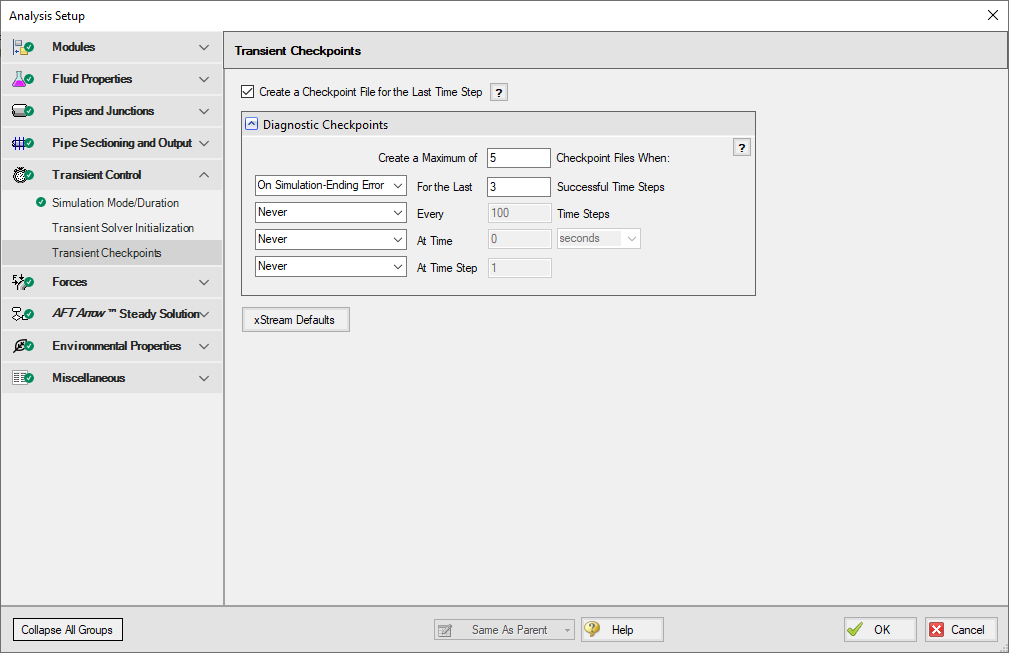
Task: Expand the Miscellaneous group chevron
Action: pos(204,378)
